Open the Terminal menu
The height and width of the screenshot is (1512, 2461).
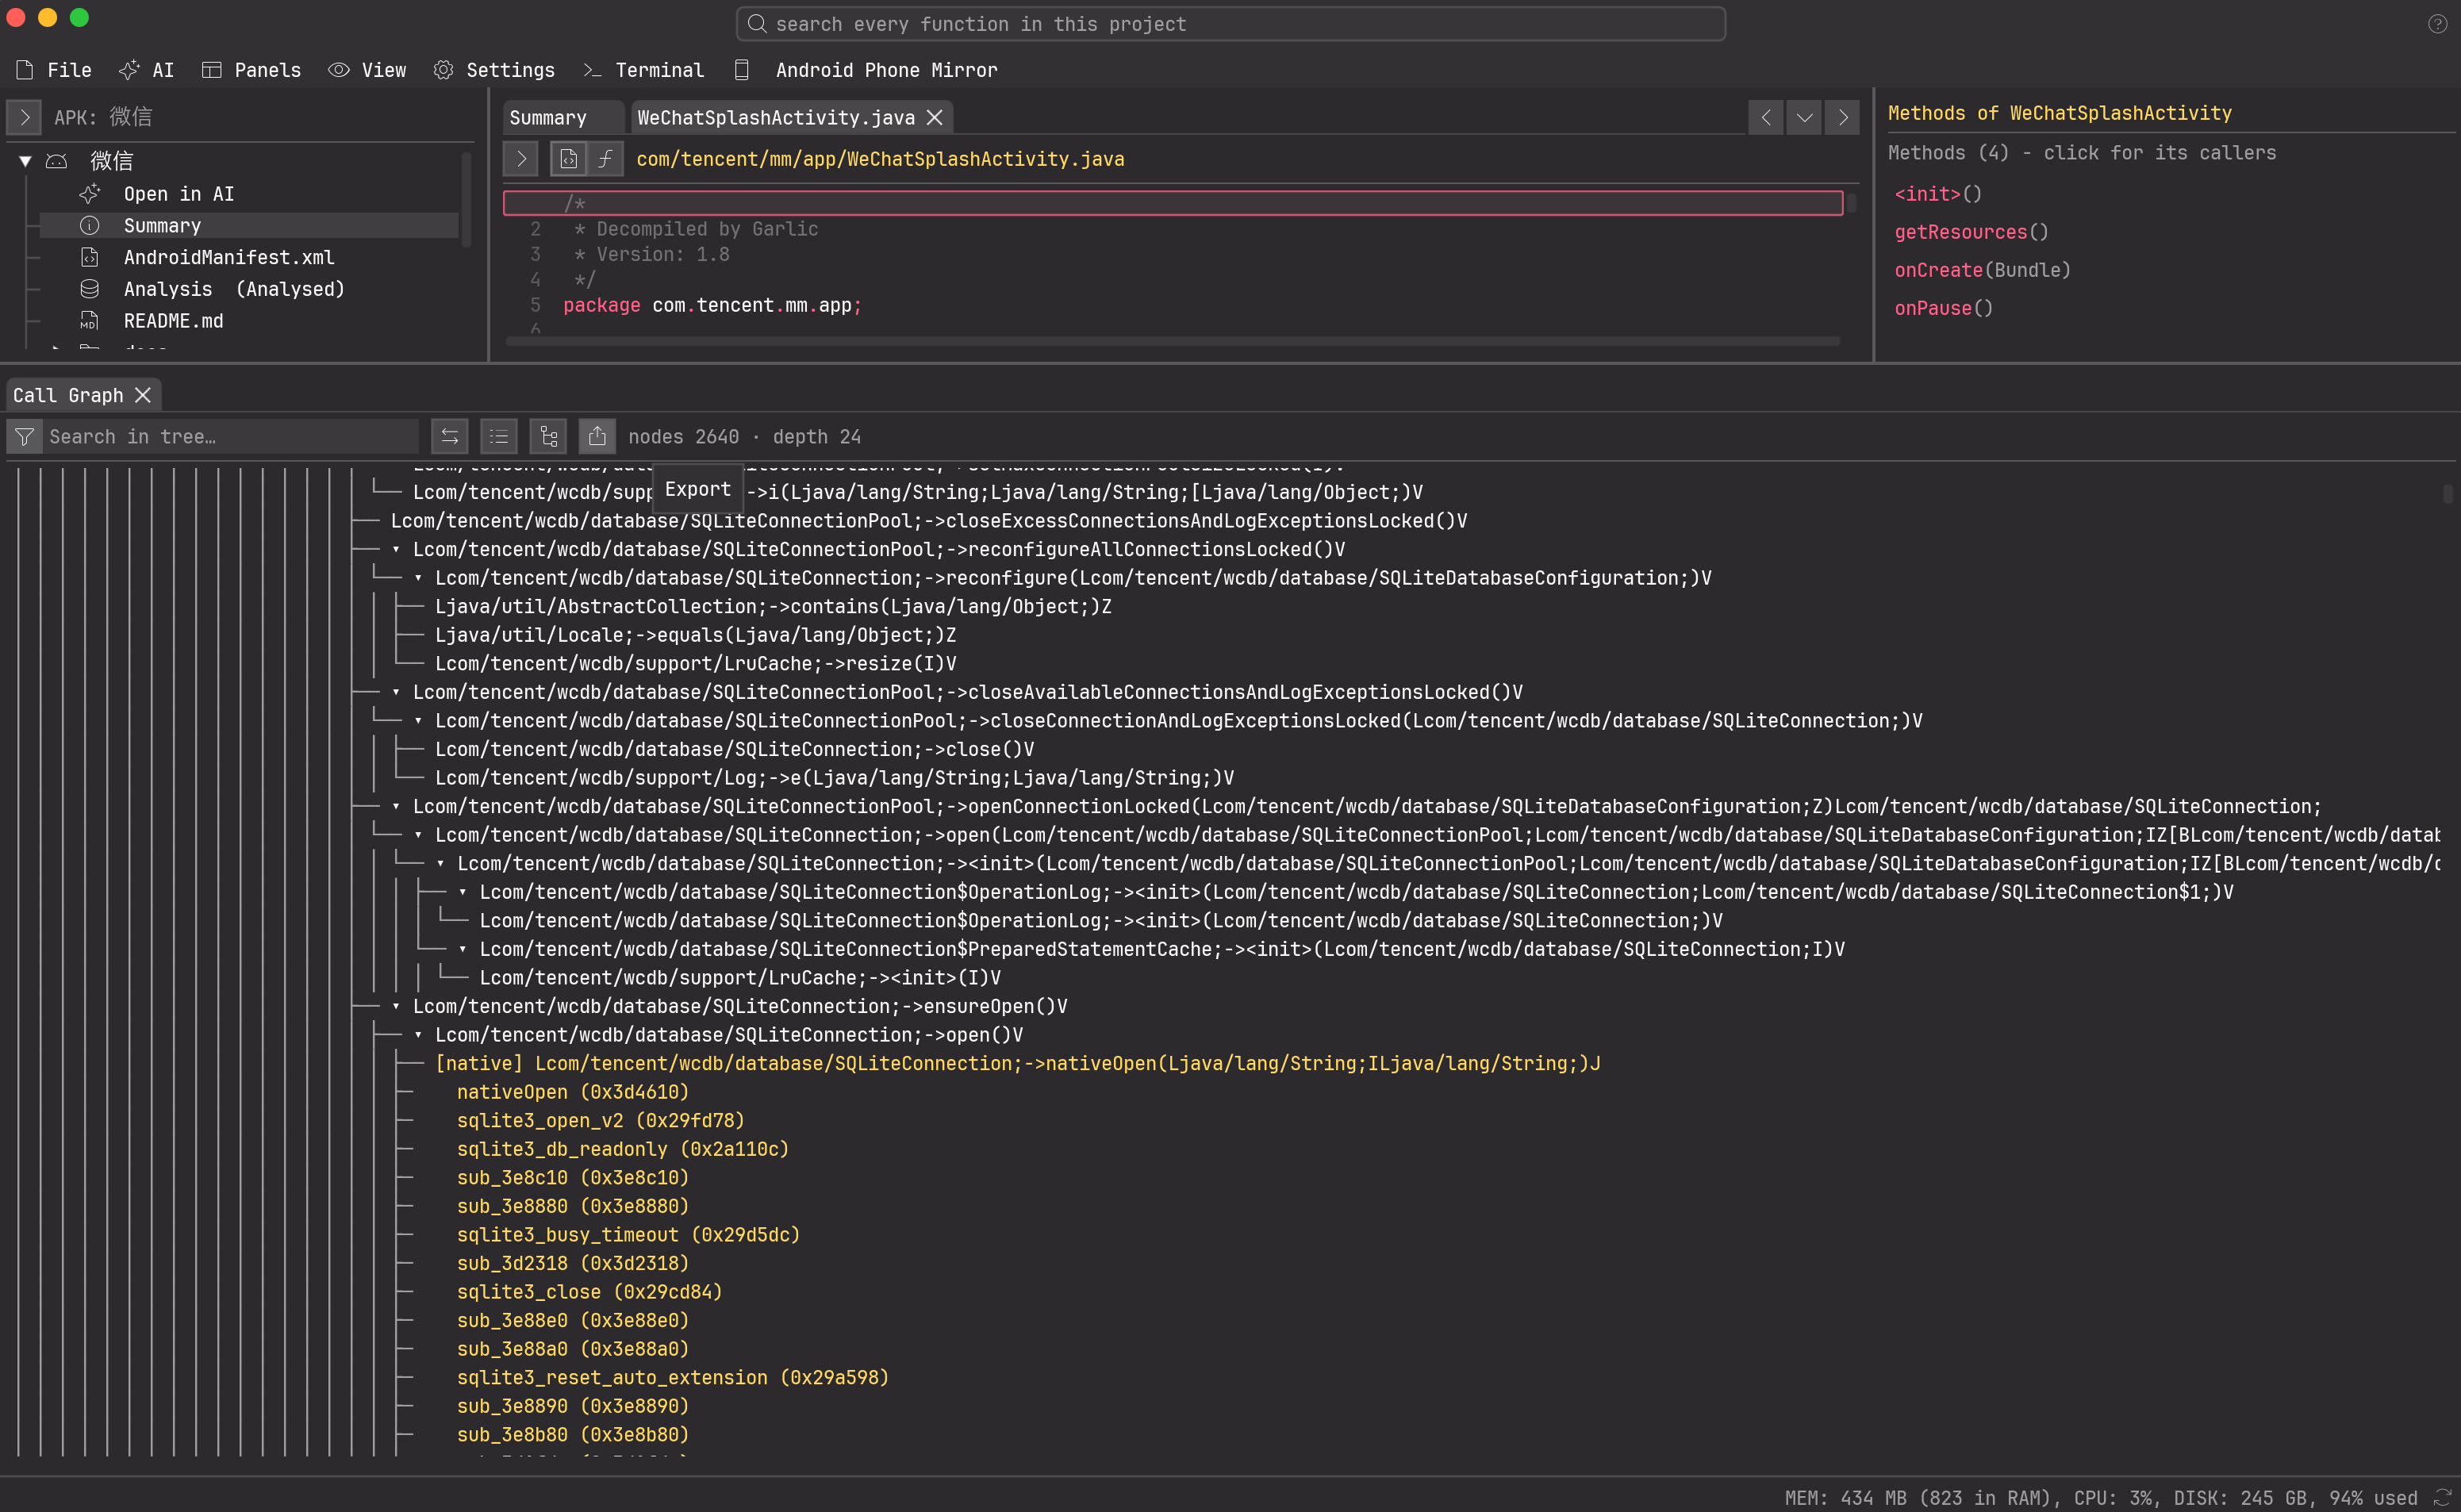644,70
